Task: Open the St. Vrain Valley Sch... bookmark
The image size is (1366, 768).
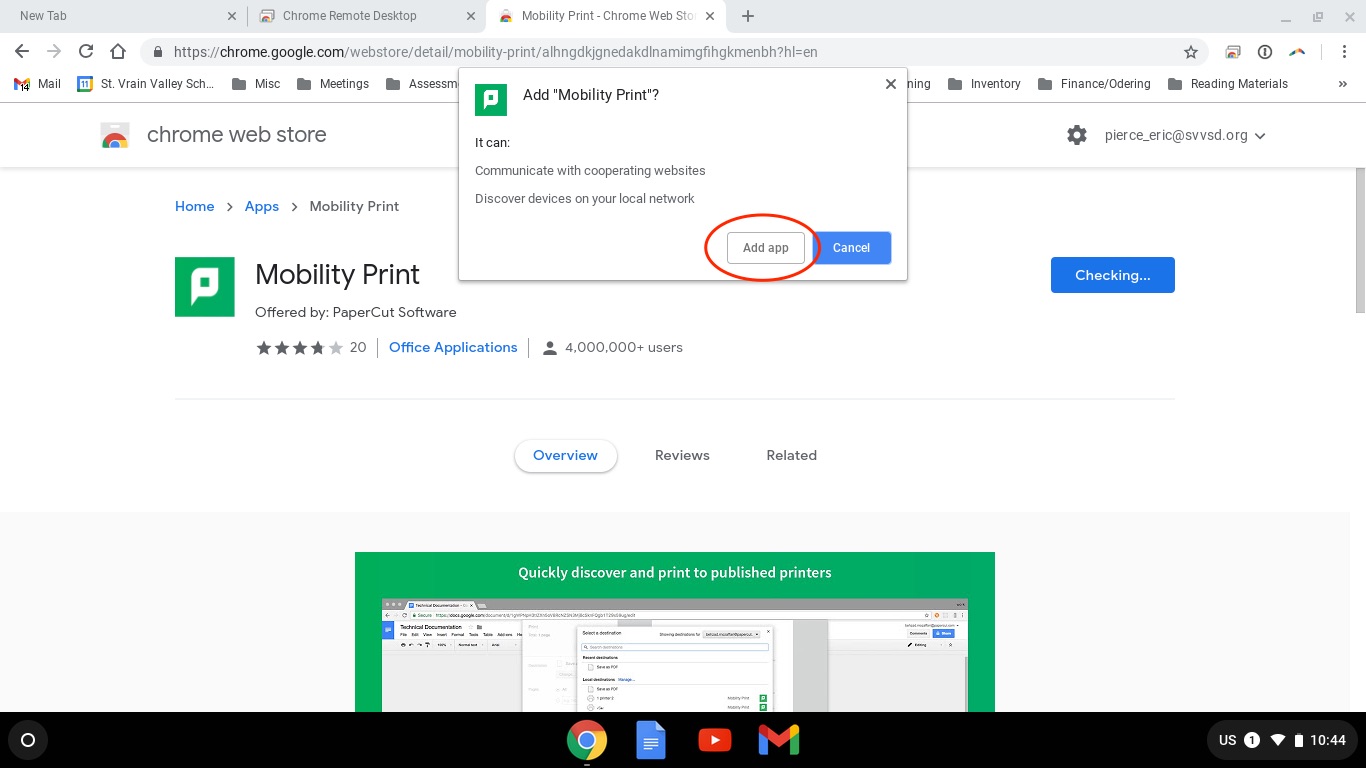Action: click(145, 84)
